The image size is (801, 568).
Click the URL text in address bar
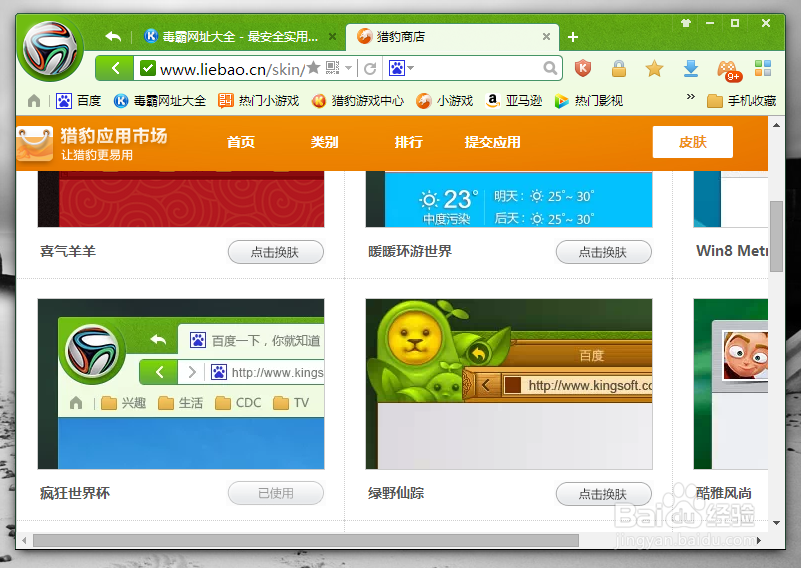click(232, 69)
